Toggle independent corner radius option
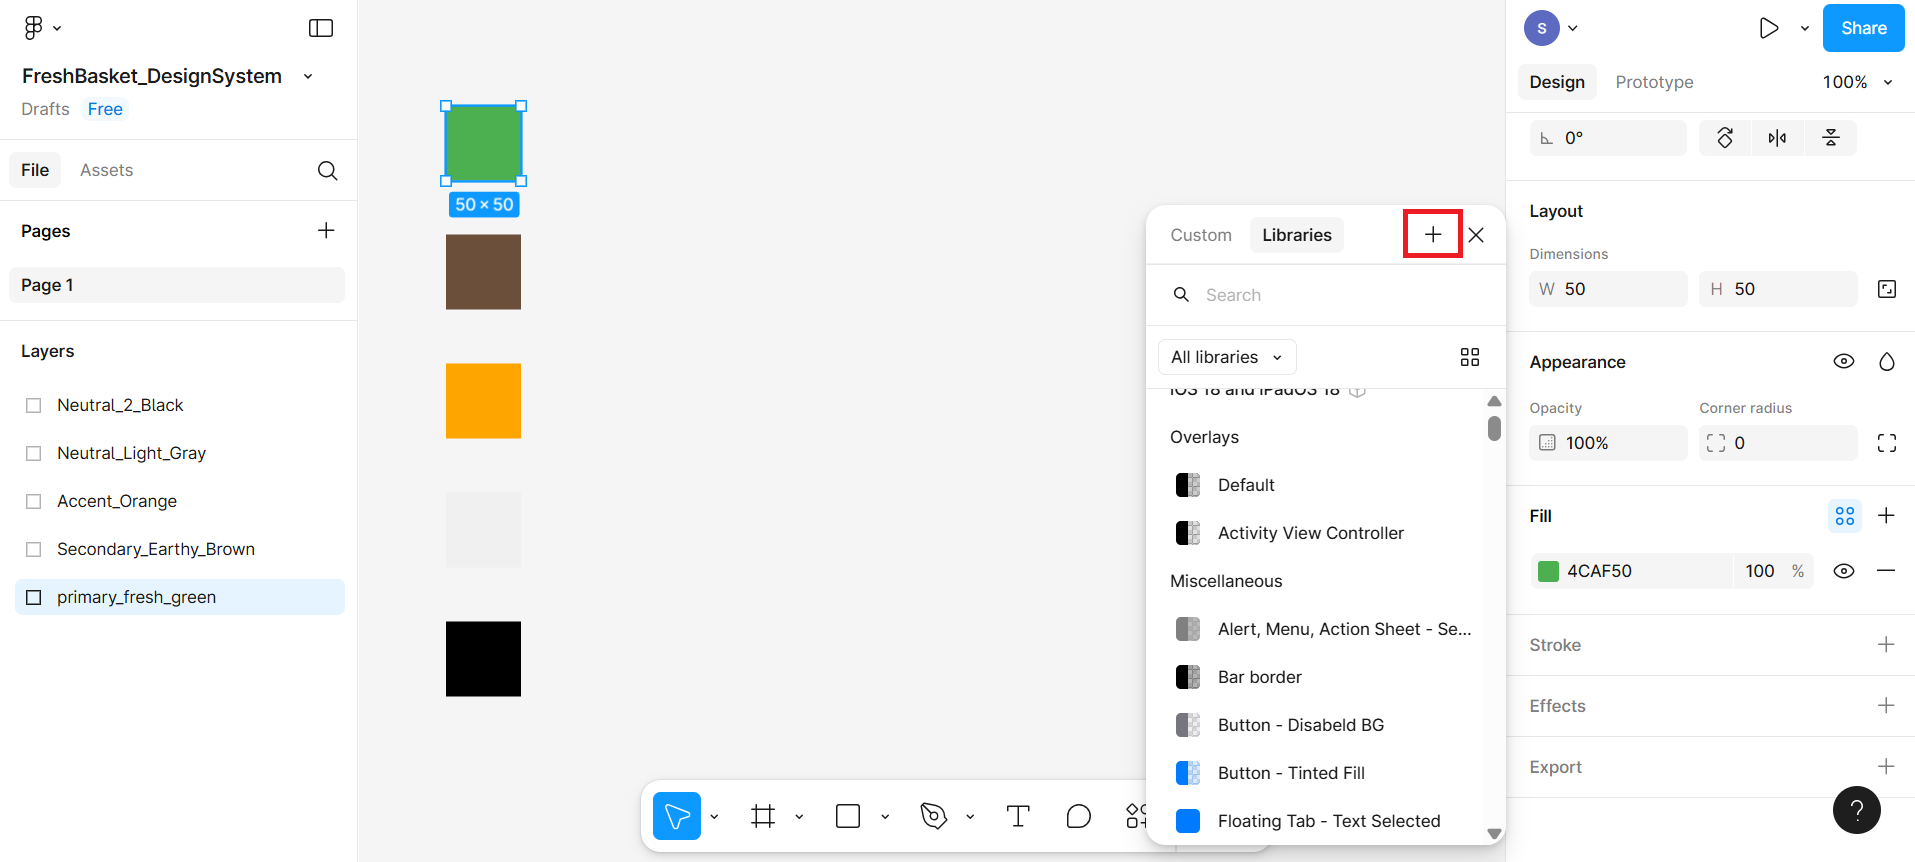1915x862 pixels. pyautogui.click(x=1887, y=443)
